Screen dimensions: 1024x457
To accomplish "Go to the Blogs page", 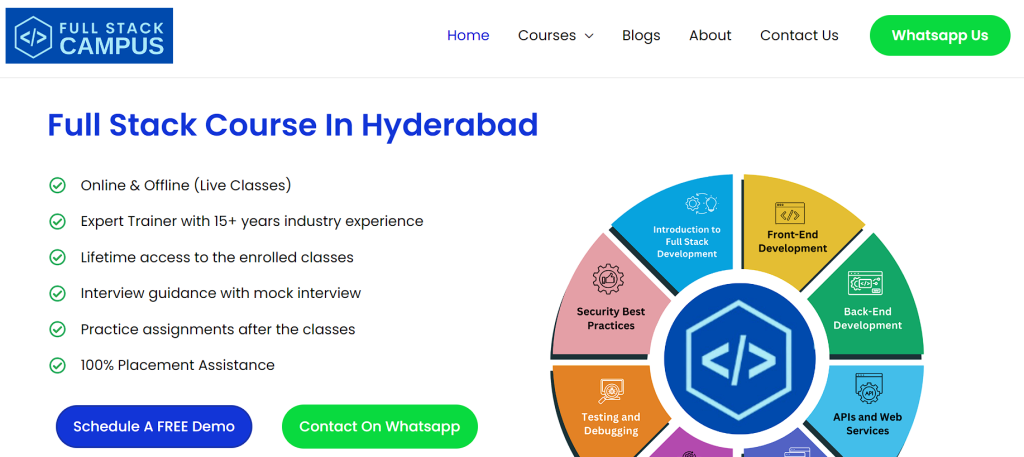I will tap(641, 35).
